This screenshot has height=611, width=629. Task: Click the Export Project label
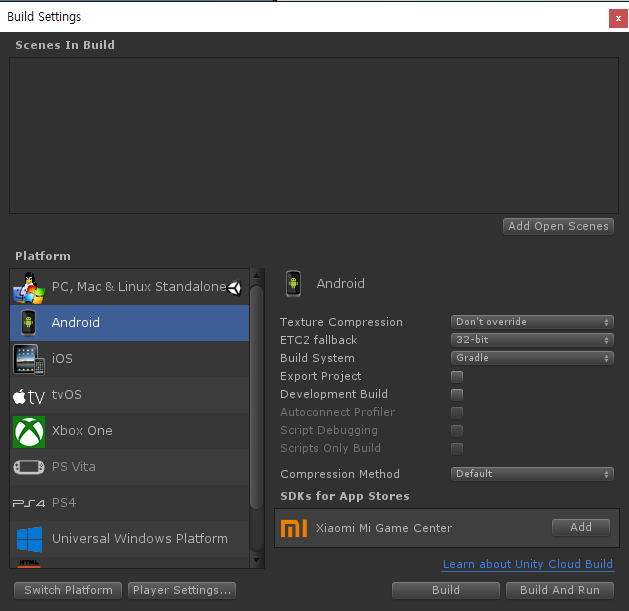pyautogui.click(x=321, y=376)
